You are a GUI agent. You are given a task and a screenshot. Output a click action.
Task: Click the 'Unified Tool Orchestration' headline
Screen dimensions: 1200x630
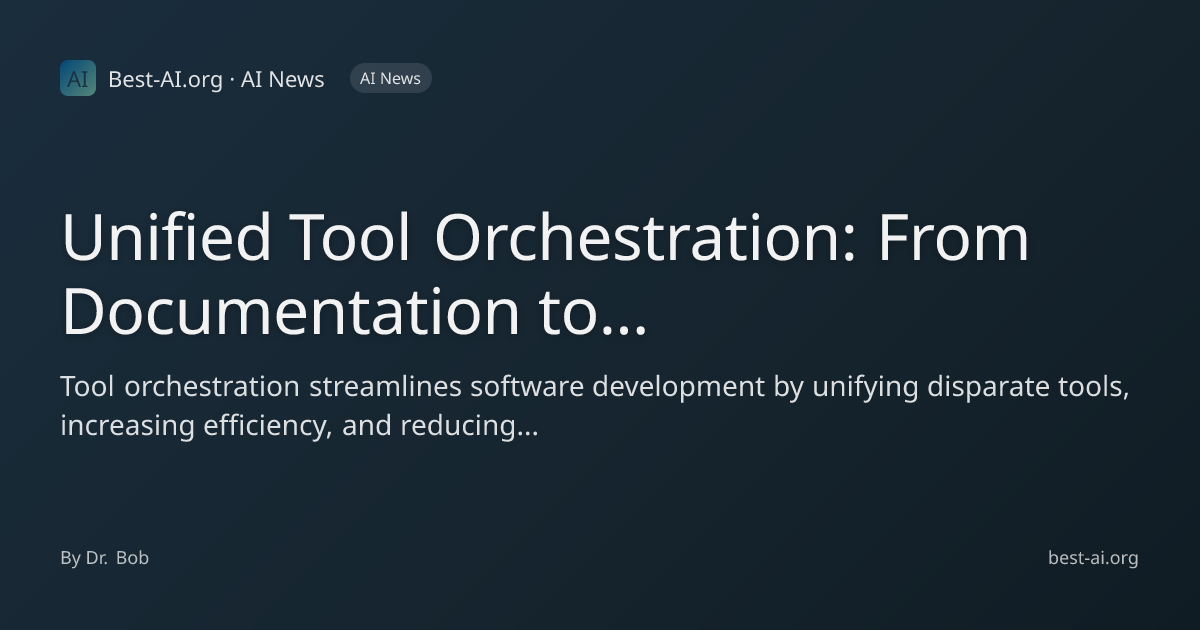click(545, 274)
